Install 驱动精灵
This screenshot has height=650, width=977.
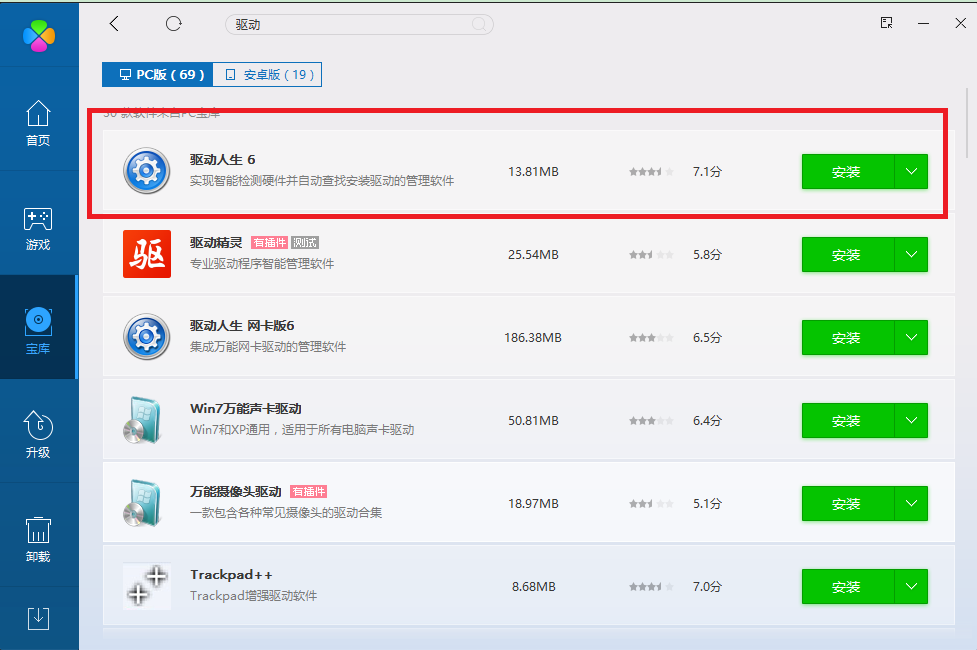[x=848, y=254]
